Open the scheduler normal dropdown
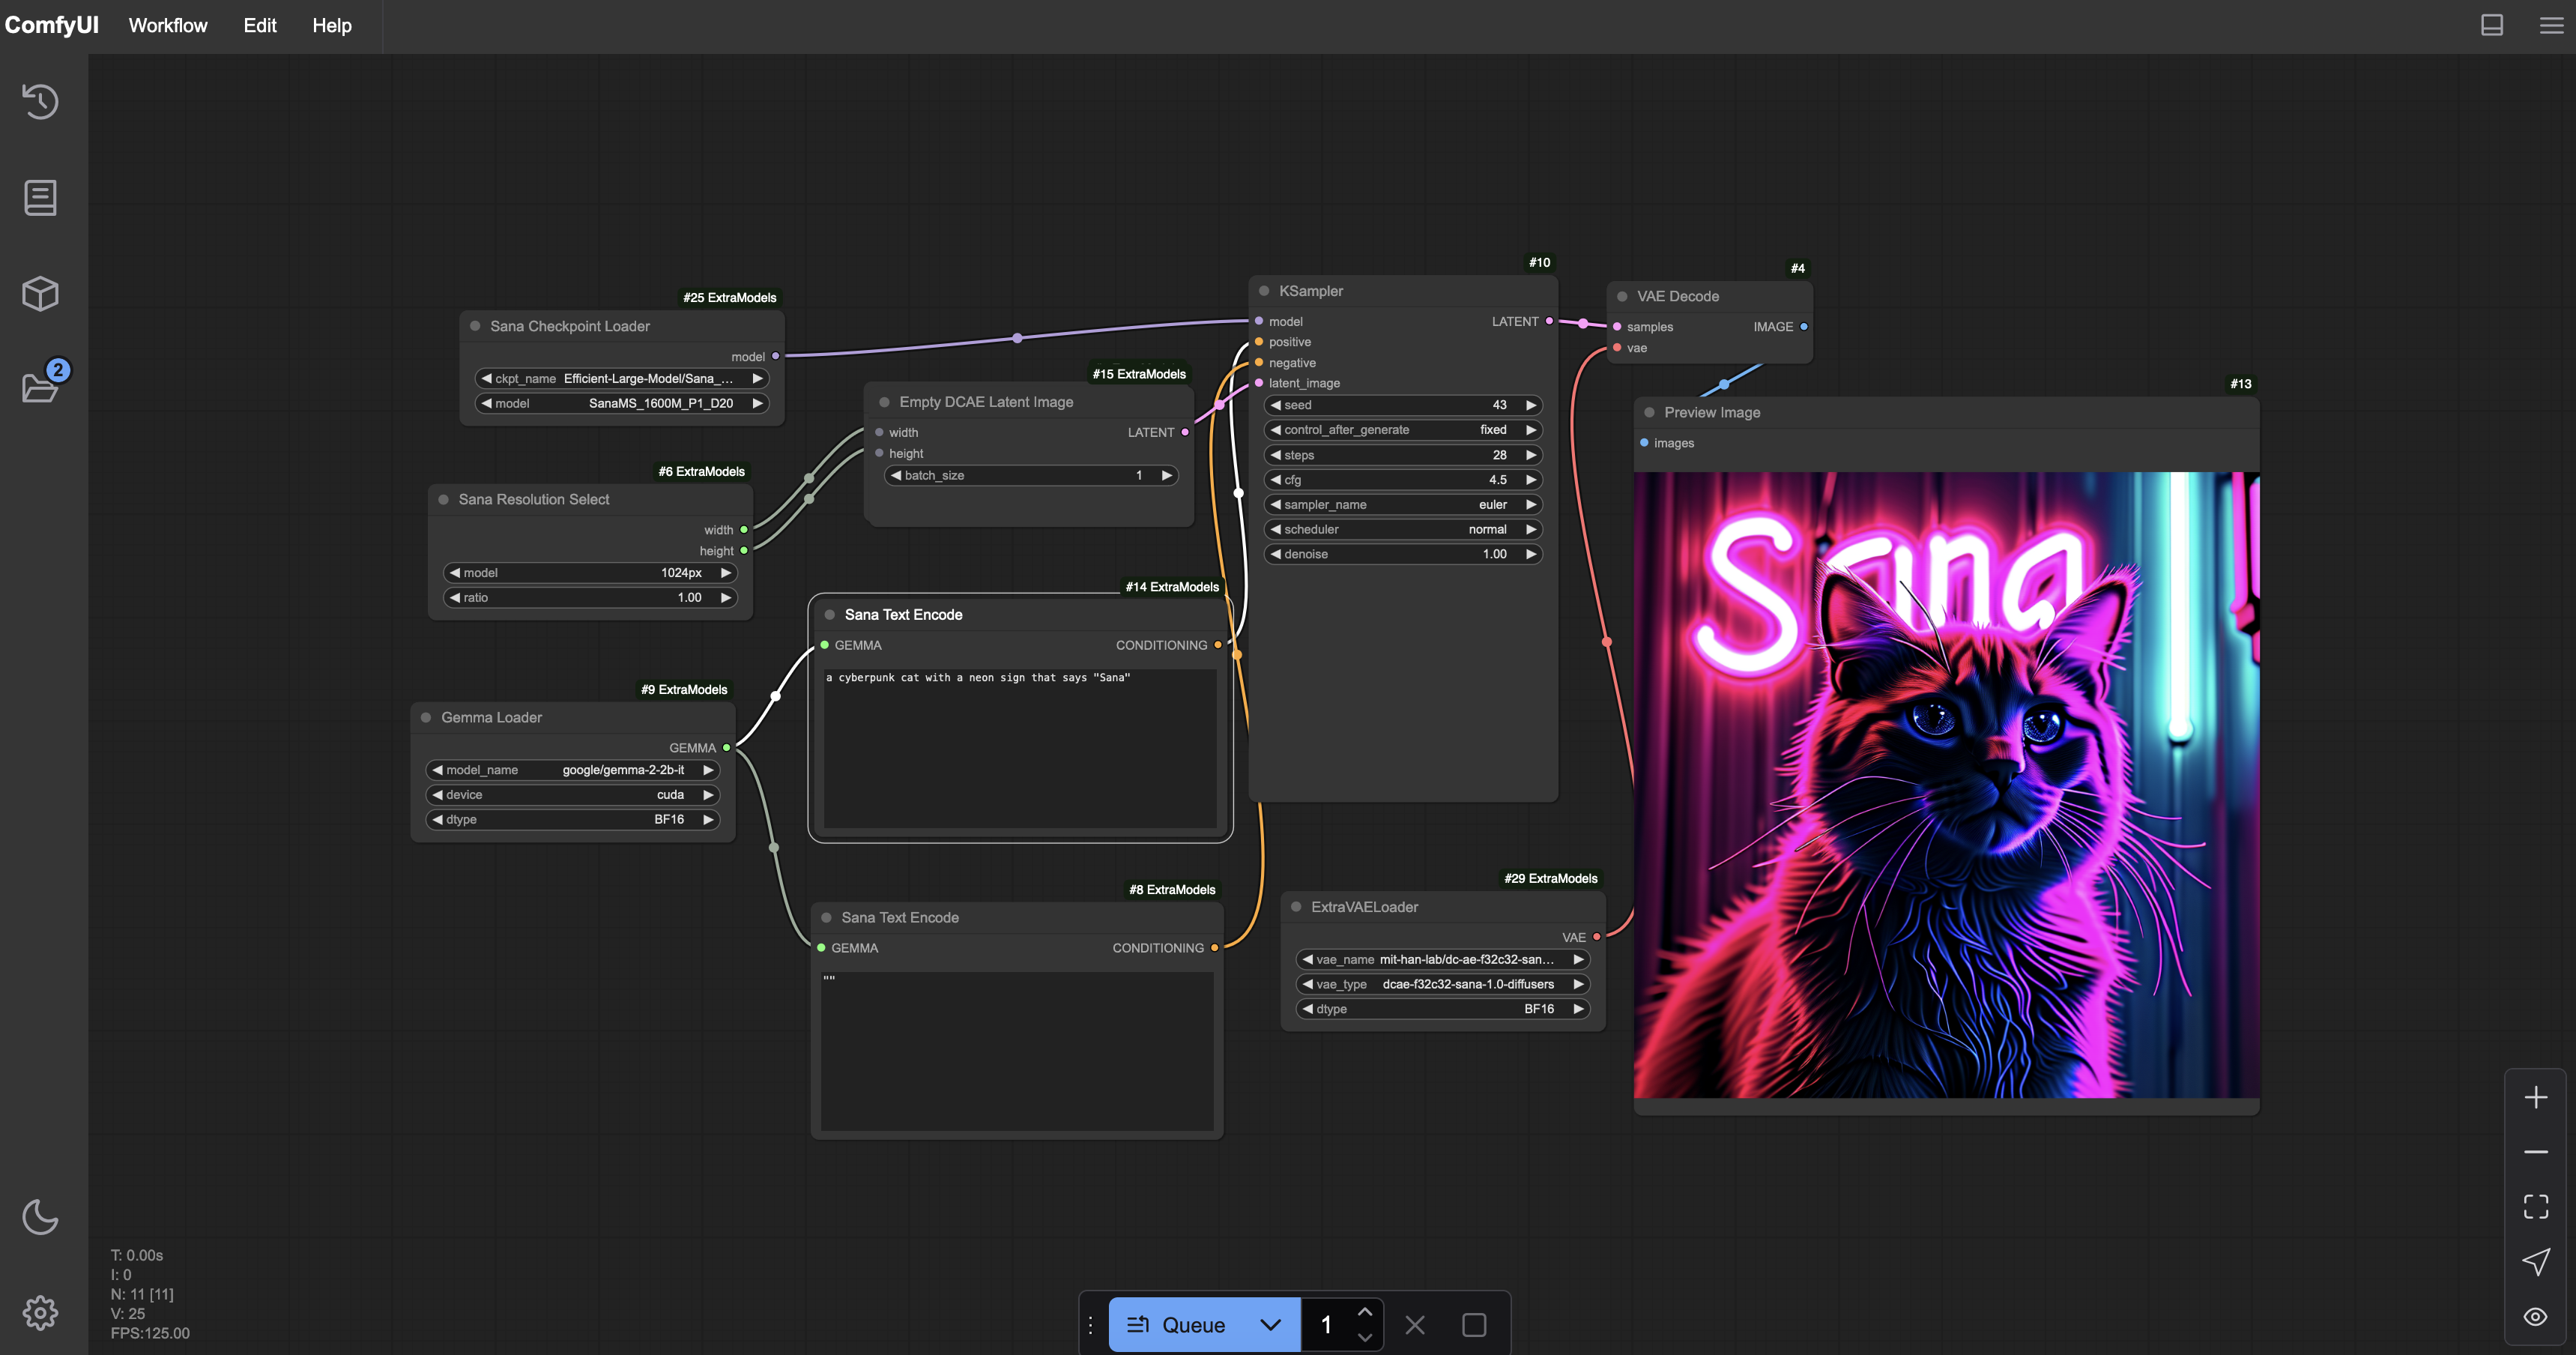2576x1355 pixels. point(1403,530)
